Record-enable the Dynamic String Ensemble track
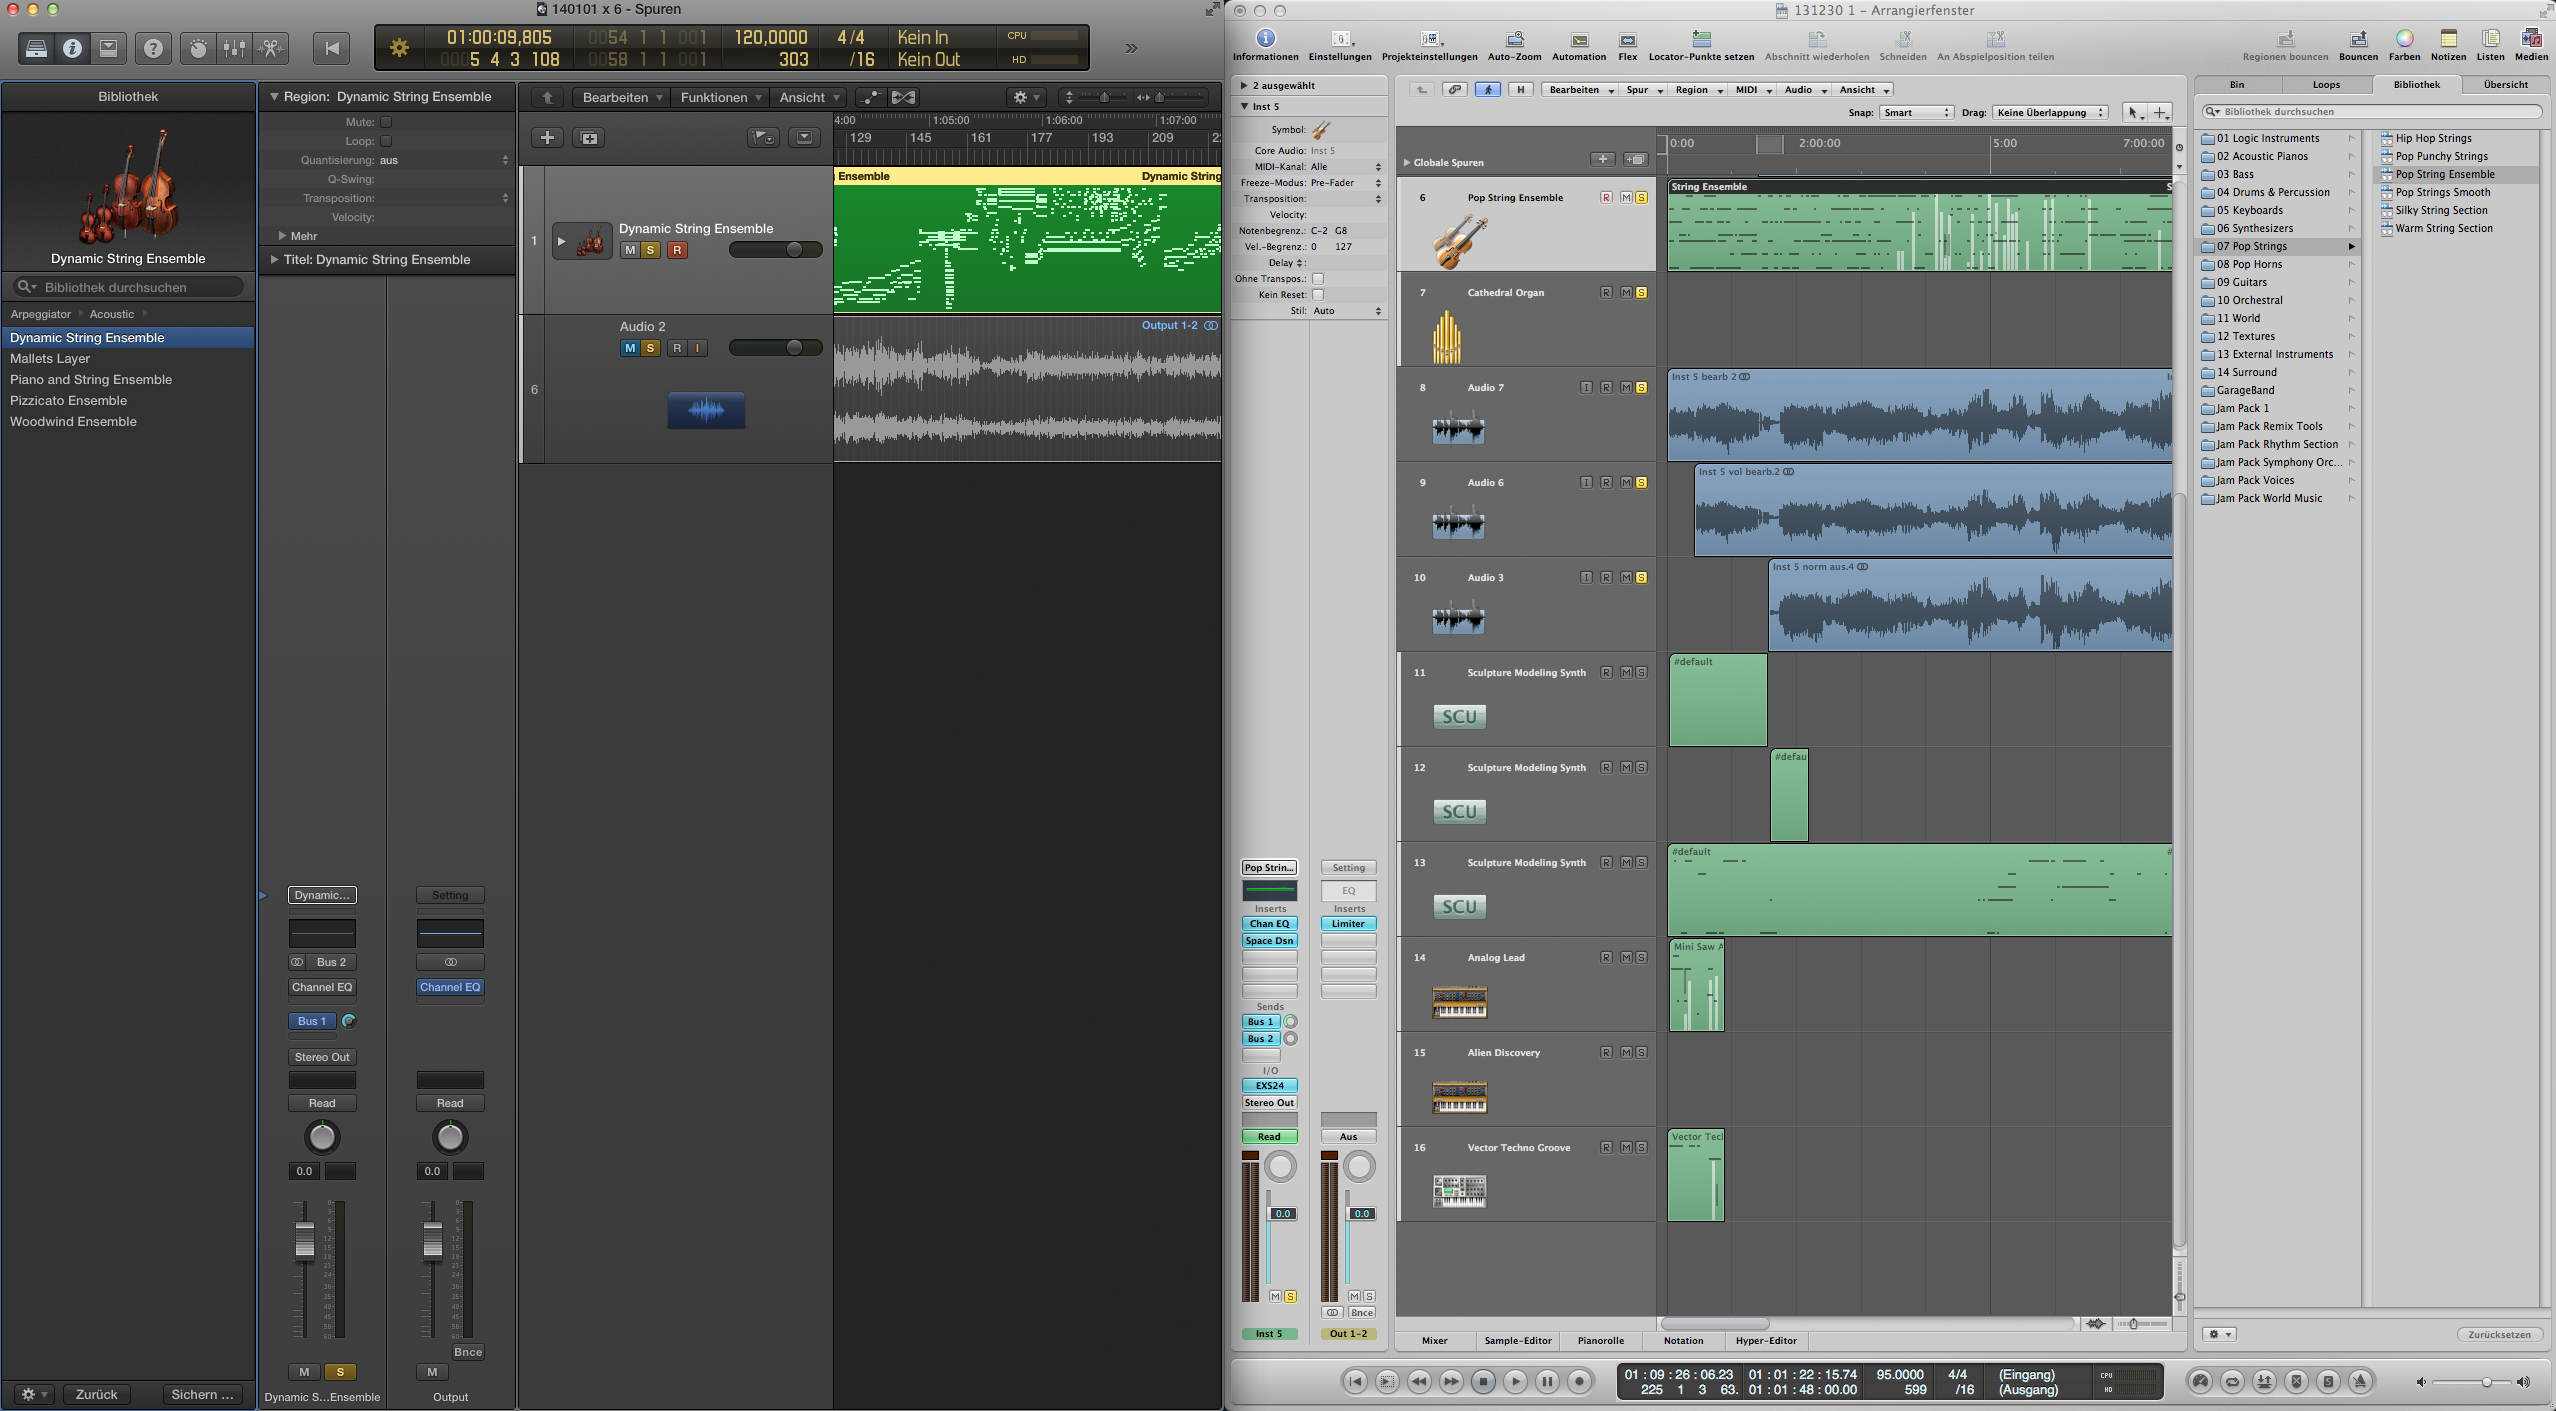2556x1411 pixels. (678, 250)
